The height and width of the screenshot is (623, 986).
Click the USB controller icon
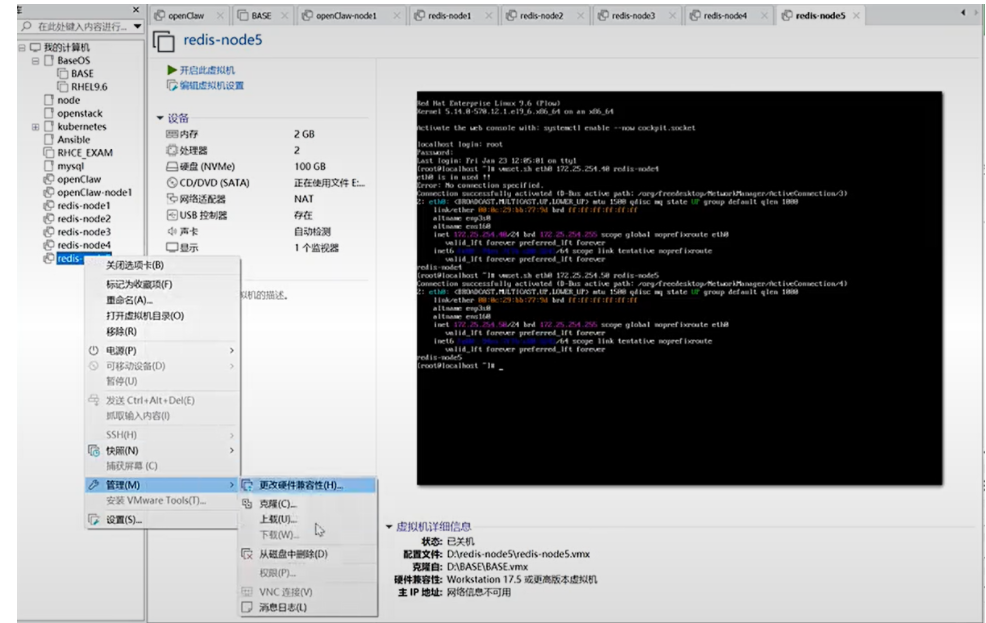(x=172, y=215)
